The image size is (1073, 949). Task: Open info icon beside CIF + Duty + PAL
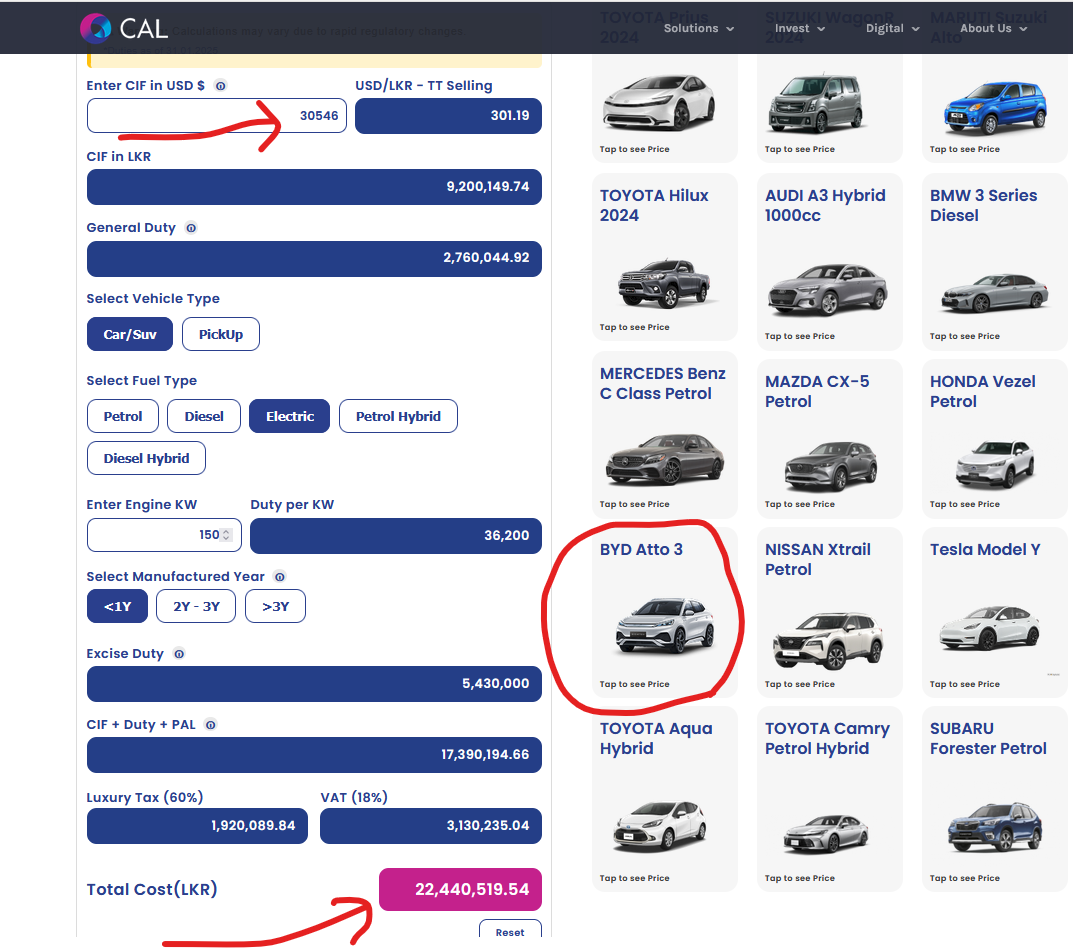[x=211, y=725]
